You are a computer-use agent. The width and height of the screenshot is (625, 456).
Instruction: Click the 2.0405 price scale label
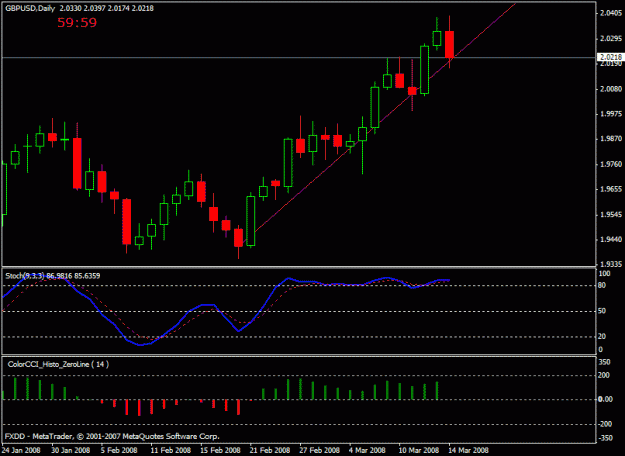611,13
